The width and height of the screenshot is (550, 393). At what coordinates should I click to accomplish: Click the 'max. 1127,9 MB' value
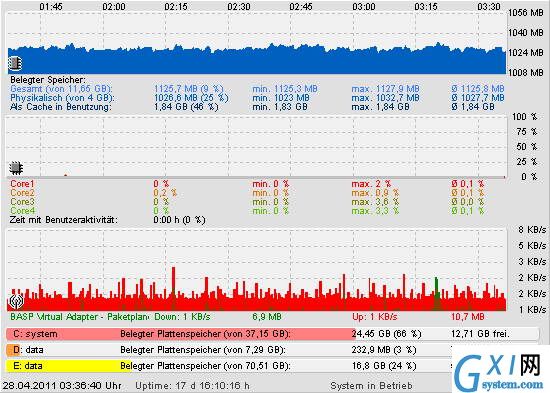[x=385, y=89]
